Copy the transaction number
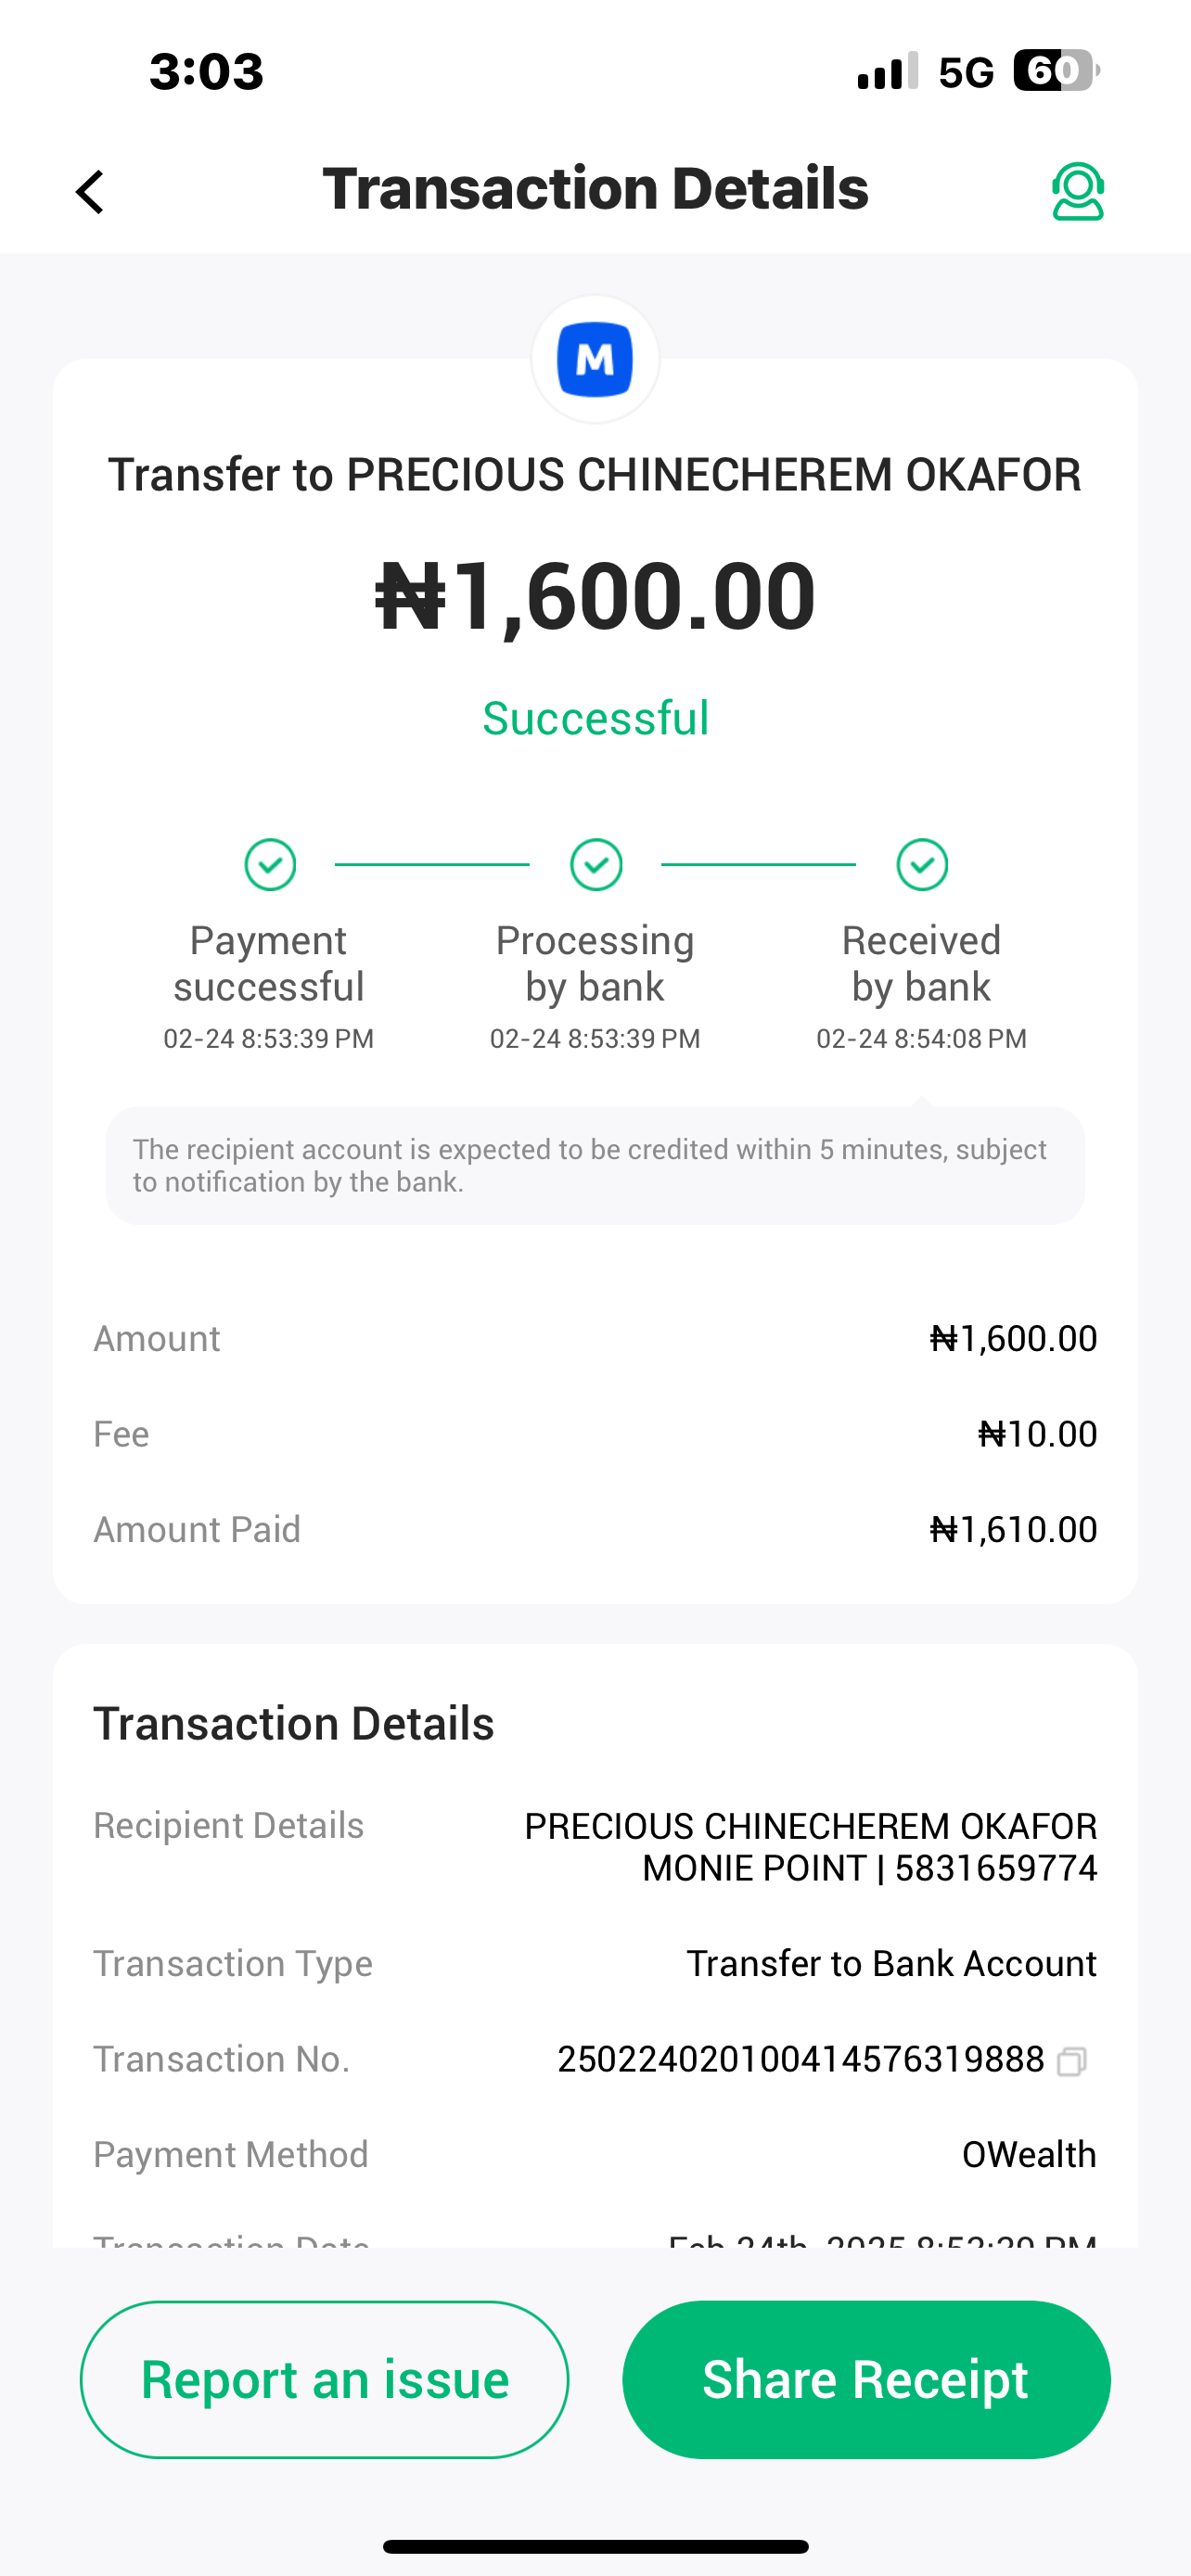1191x2576 pixels. tap(1071, 2061)
